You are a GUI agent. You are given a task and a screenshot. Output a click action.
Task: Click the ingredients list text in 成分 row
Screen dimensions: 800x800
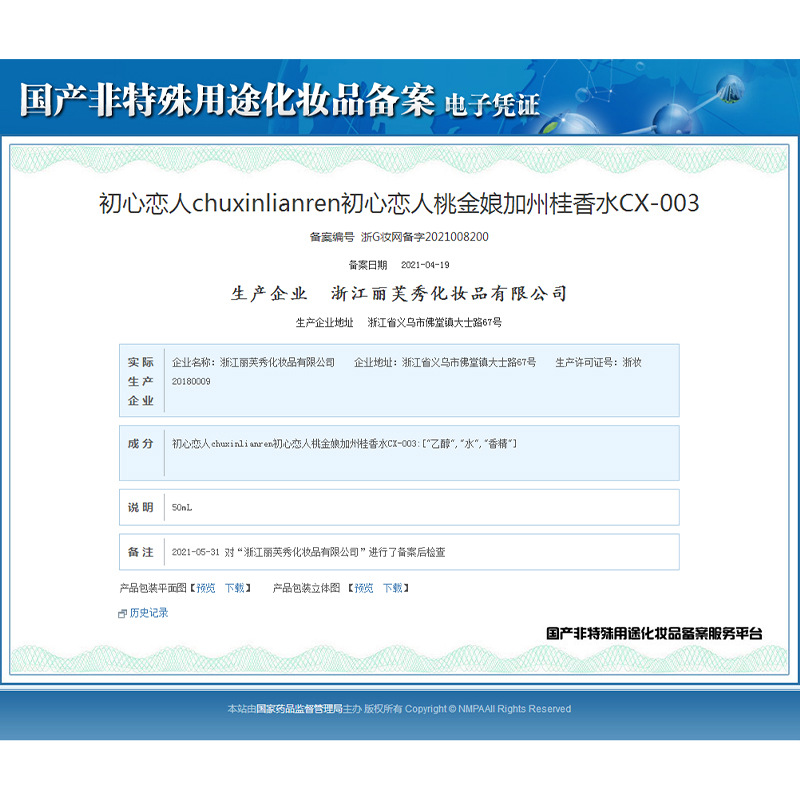344,443
